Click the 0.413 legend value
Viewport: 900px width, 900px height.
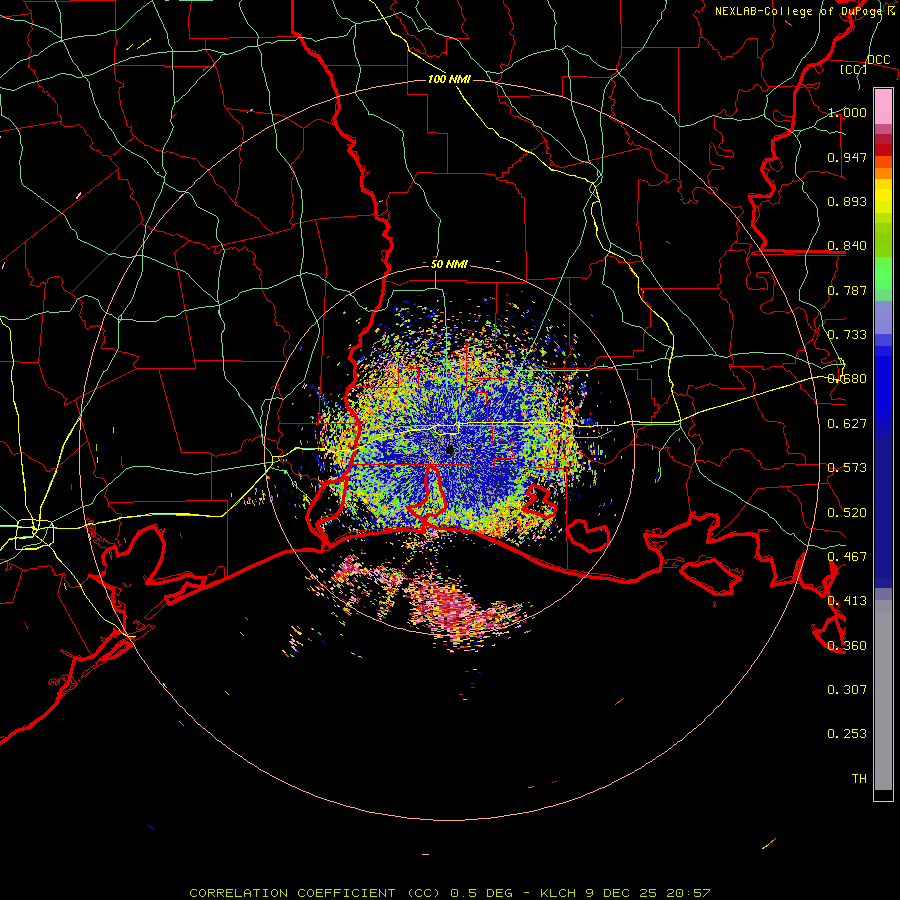[847, 601]
